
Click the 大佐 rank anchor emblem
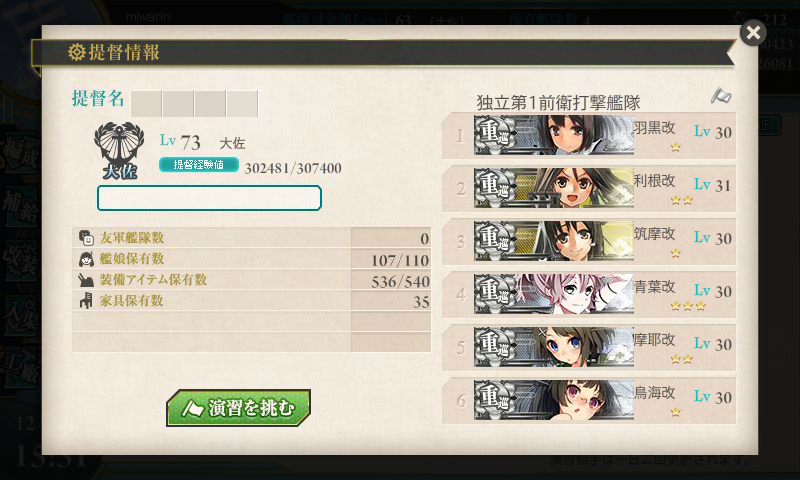click(119, 151)
